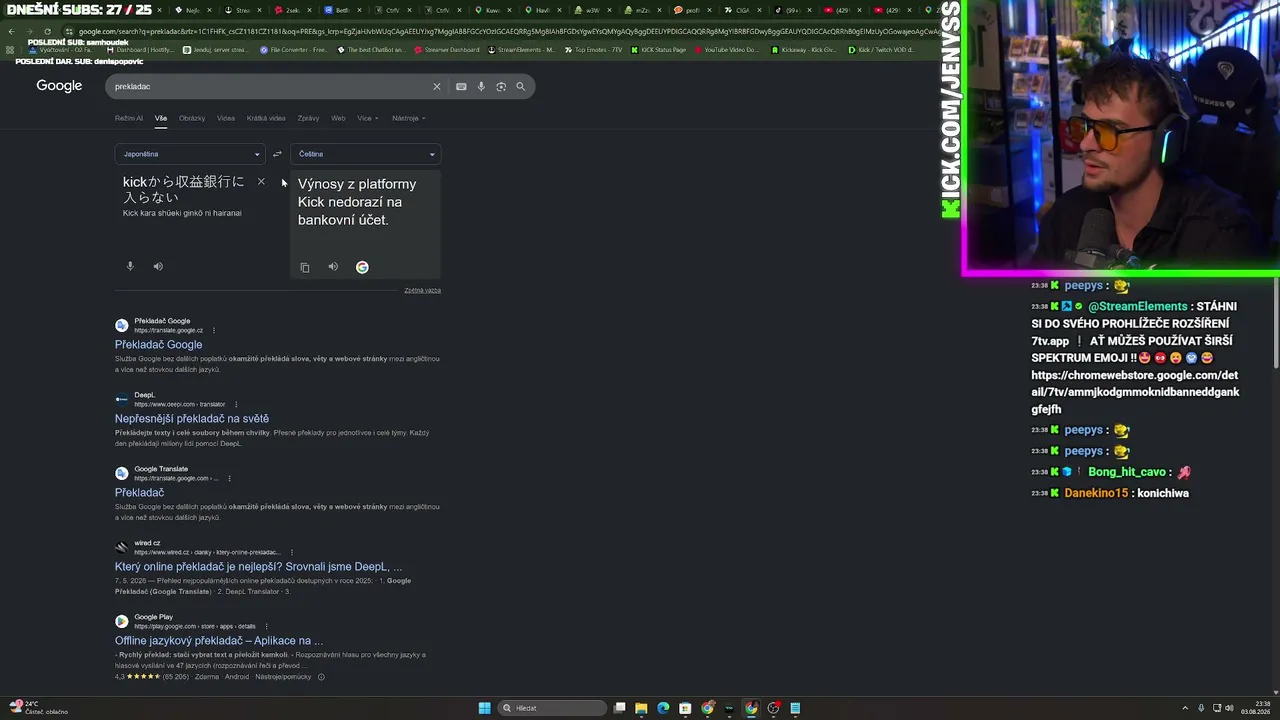Open Google Lens image search
The image size is (1280, 720).
[x=501, y=86]
